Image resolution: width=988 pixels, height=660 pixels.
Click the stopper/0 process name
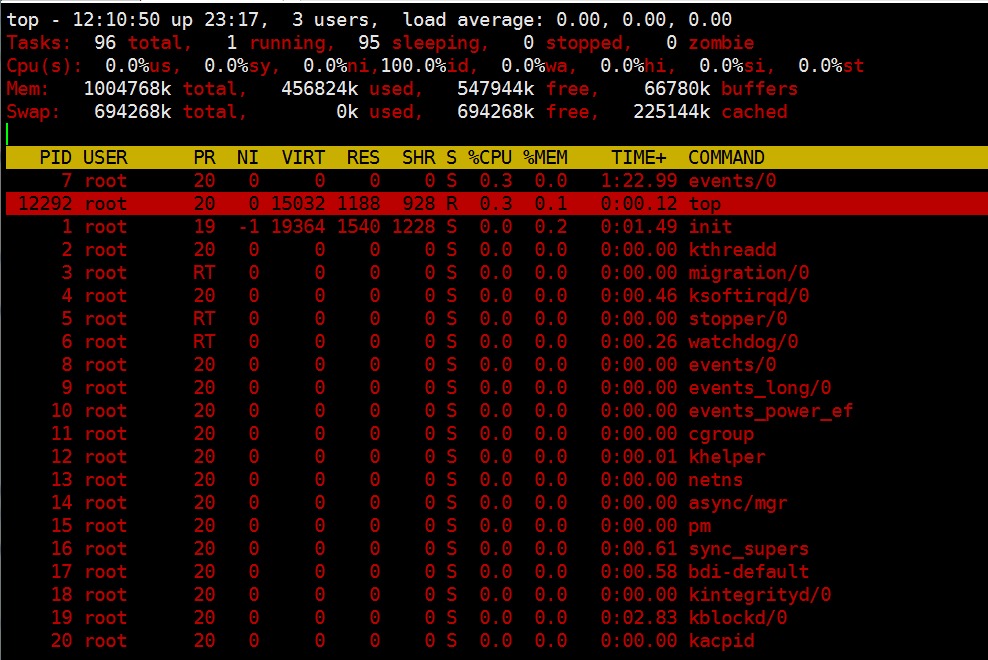click(x=738, y=319)
